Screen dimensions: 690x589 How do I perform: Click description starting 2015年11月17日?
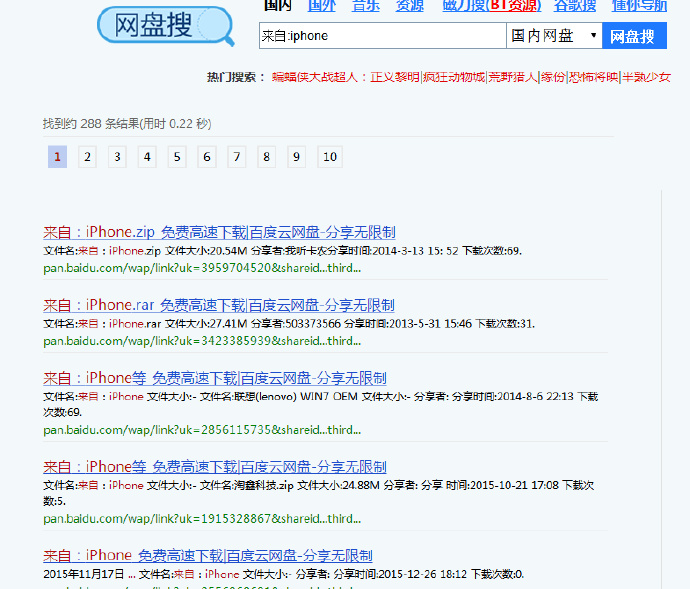[284, 574]
